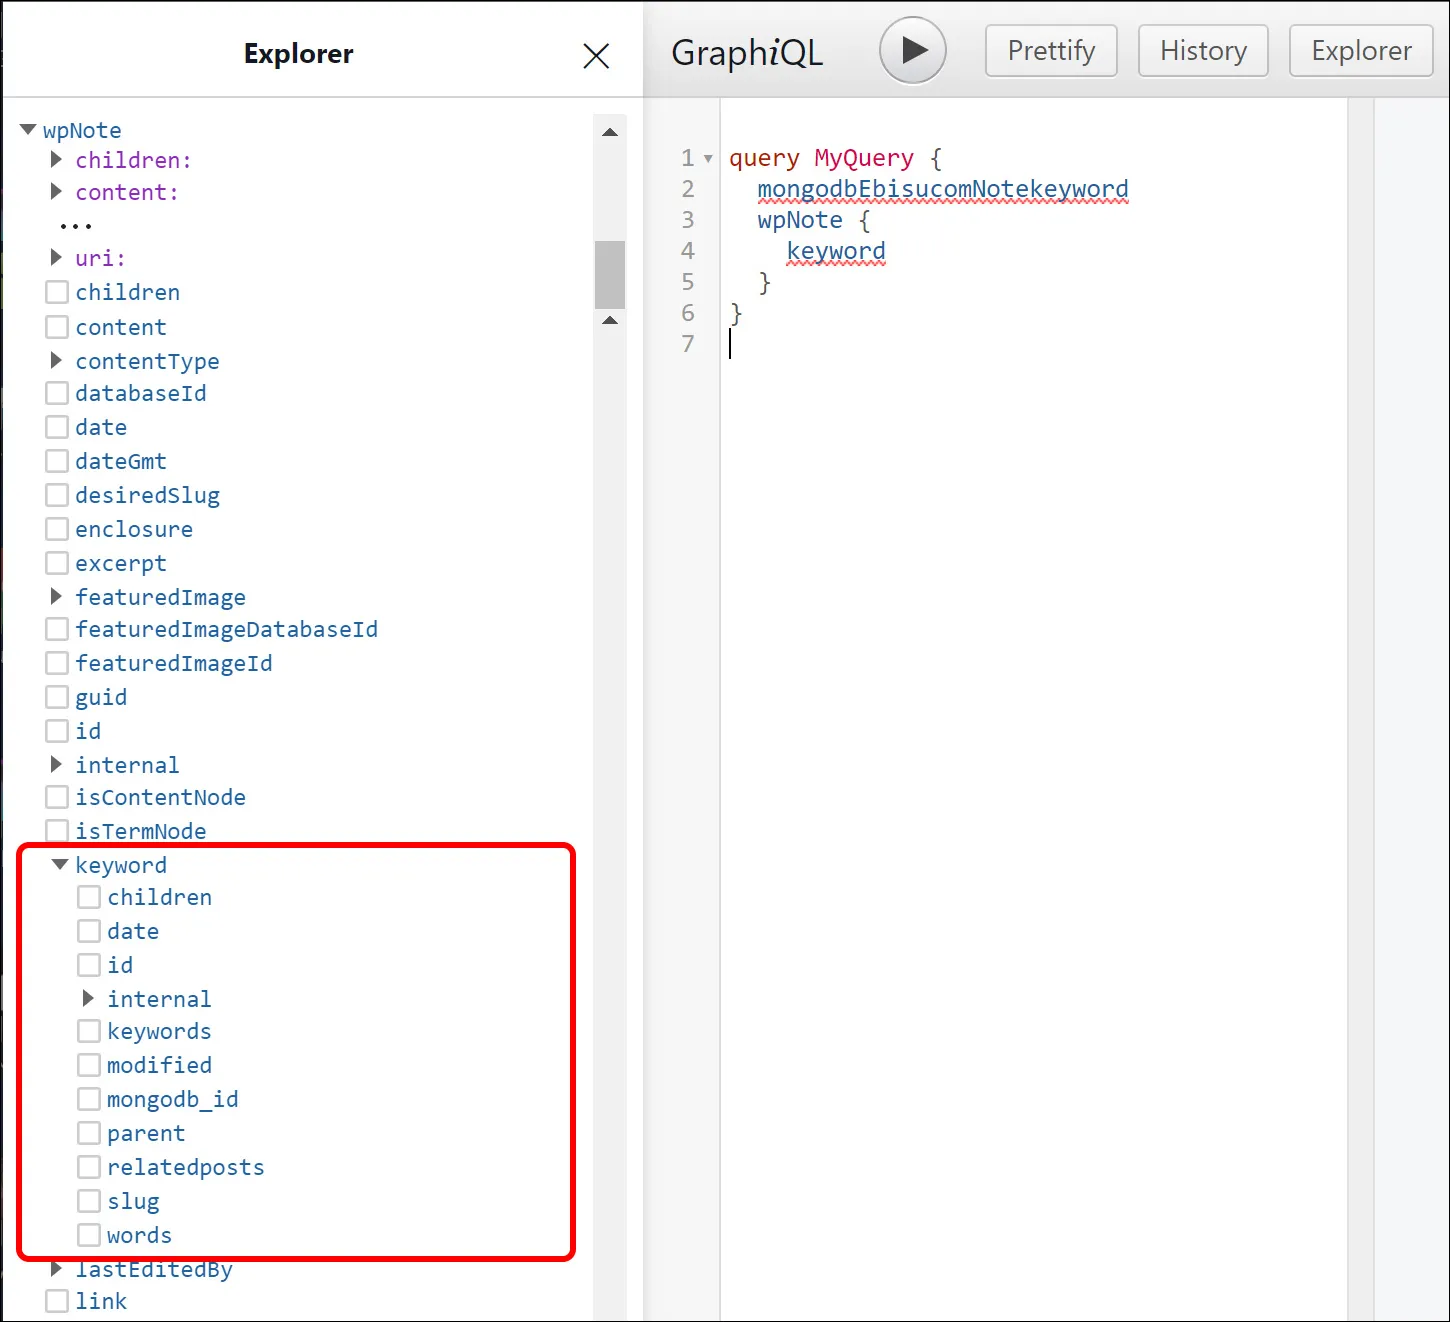Toggle the Explorer button in the toolbar
Screen dimensions: 1450x1322
point(1360,51)
